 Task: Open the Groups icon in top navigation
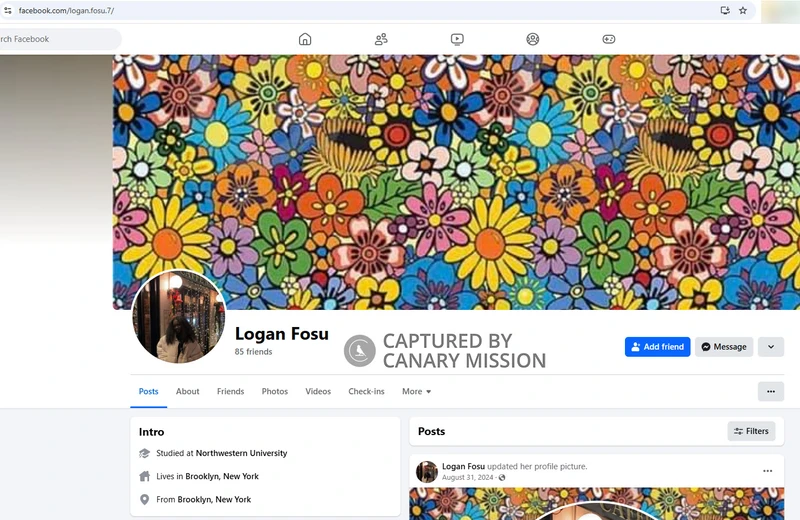(x=533, y=39)
